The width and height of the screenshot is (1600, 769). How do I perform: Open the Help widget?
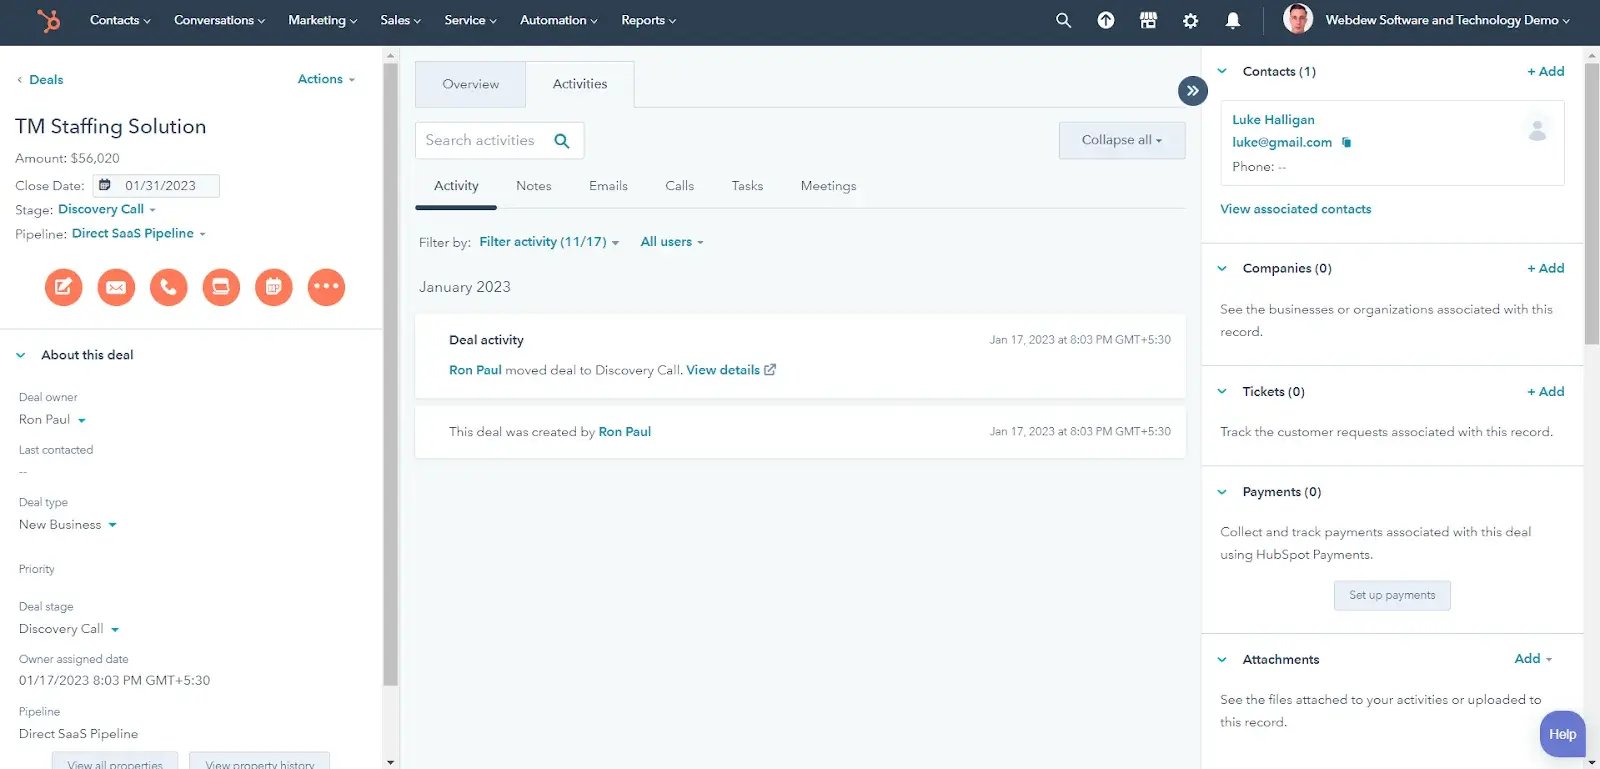(x=1563, y=734)
